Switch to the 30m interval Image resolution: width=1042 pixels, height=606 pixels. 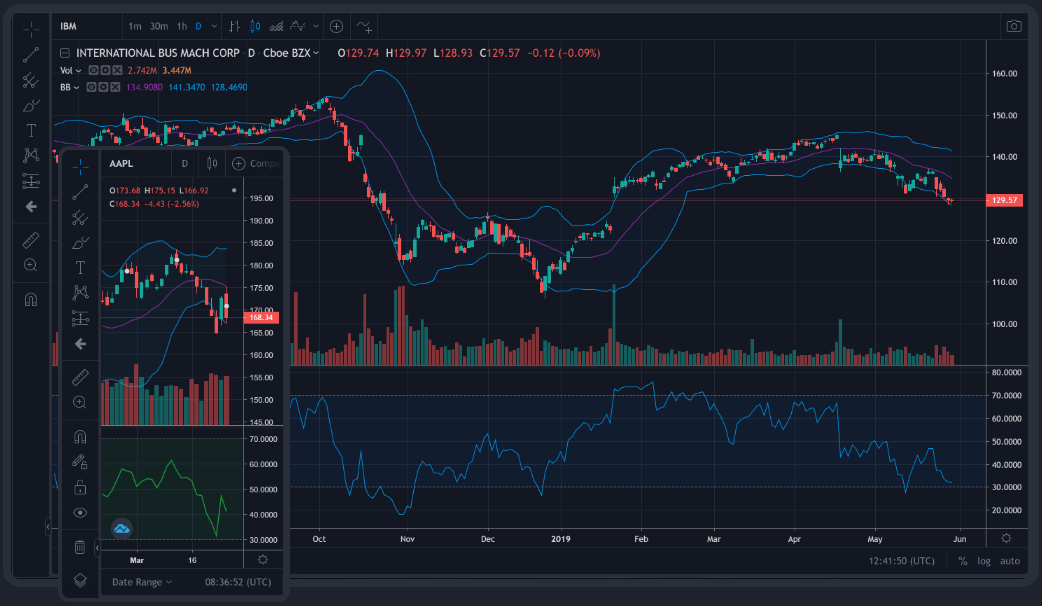pos(158,26)
